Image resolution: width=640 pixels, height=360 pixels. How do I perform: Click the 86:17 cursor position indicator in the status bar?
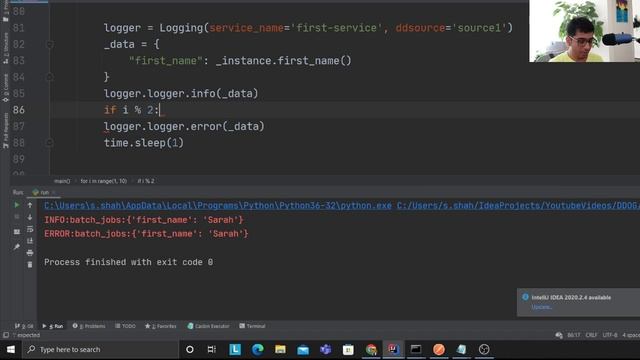click(x=573, y=335)
